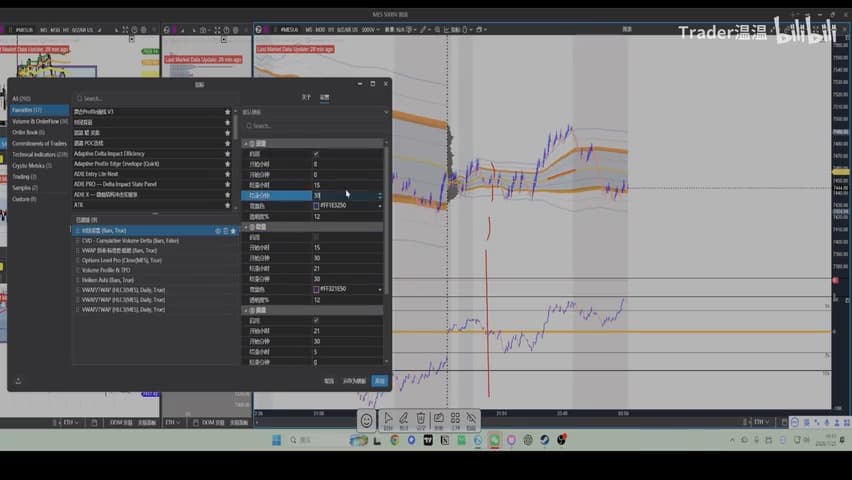Switch to the underlined settings tab in dialog header

point(324,97)
